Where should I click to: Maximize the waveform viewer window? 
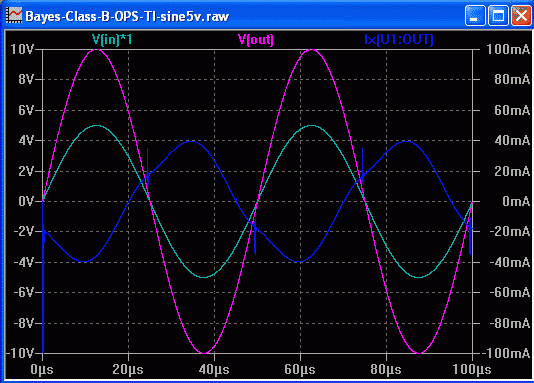pos(499,16)
